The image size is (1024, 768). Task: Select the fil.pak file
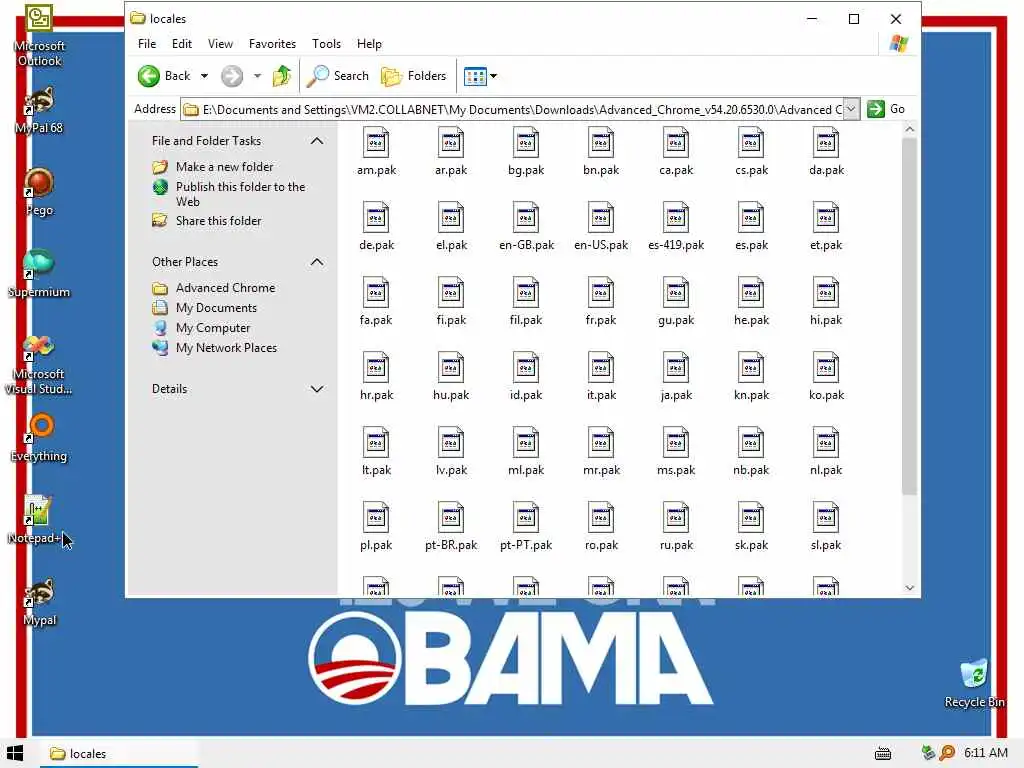coord(526,303)
